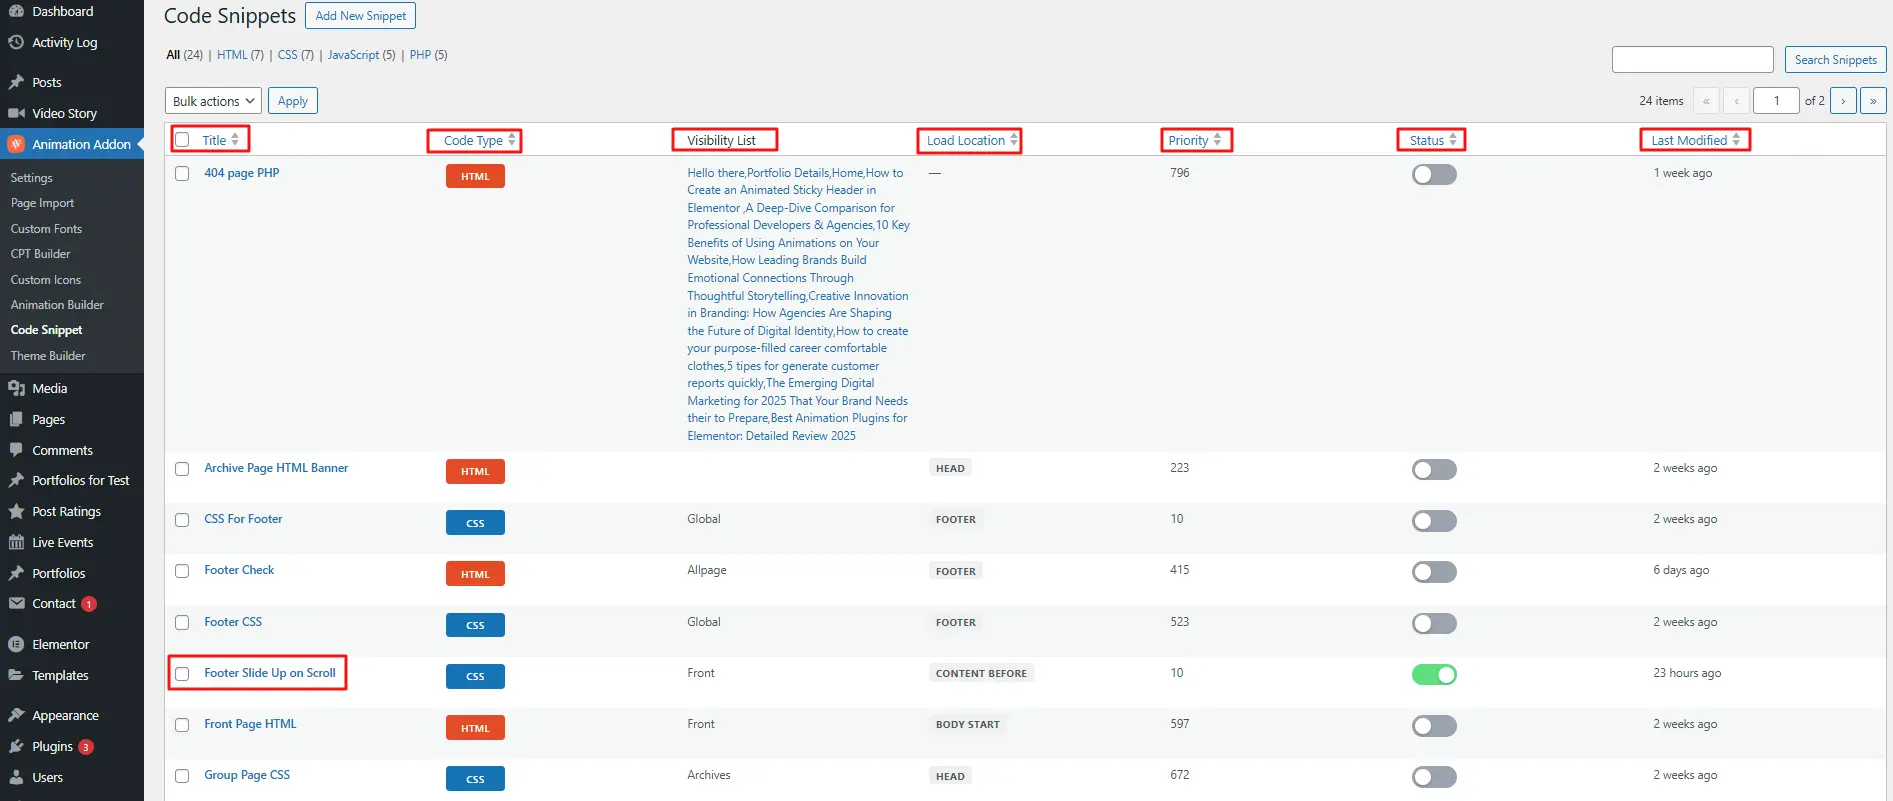The height and width of the screenshot is (801, 1893).
Task: Go to the next page of snippets
Action: point(1843,101)
